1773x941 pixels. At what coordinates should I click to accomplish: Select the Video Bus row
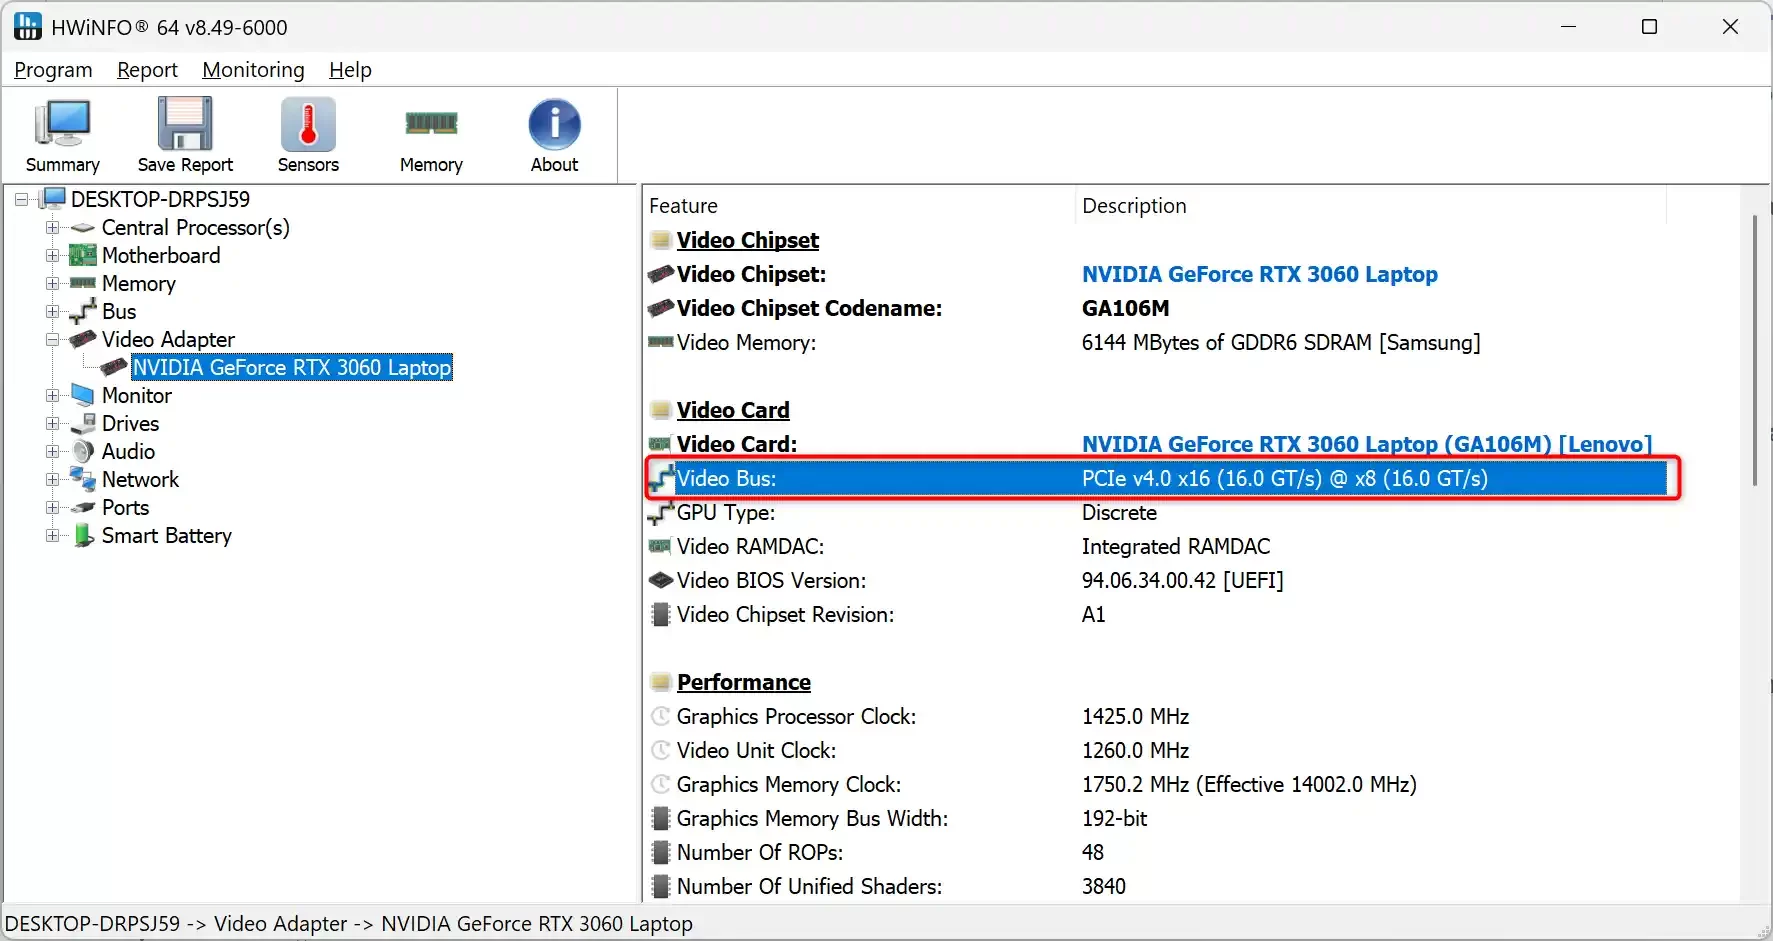pos(1158,478)
